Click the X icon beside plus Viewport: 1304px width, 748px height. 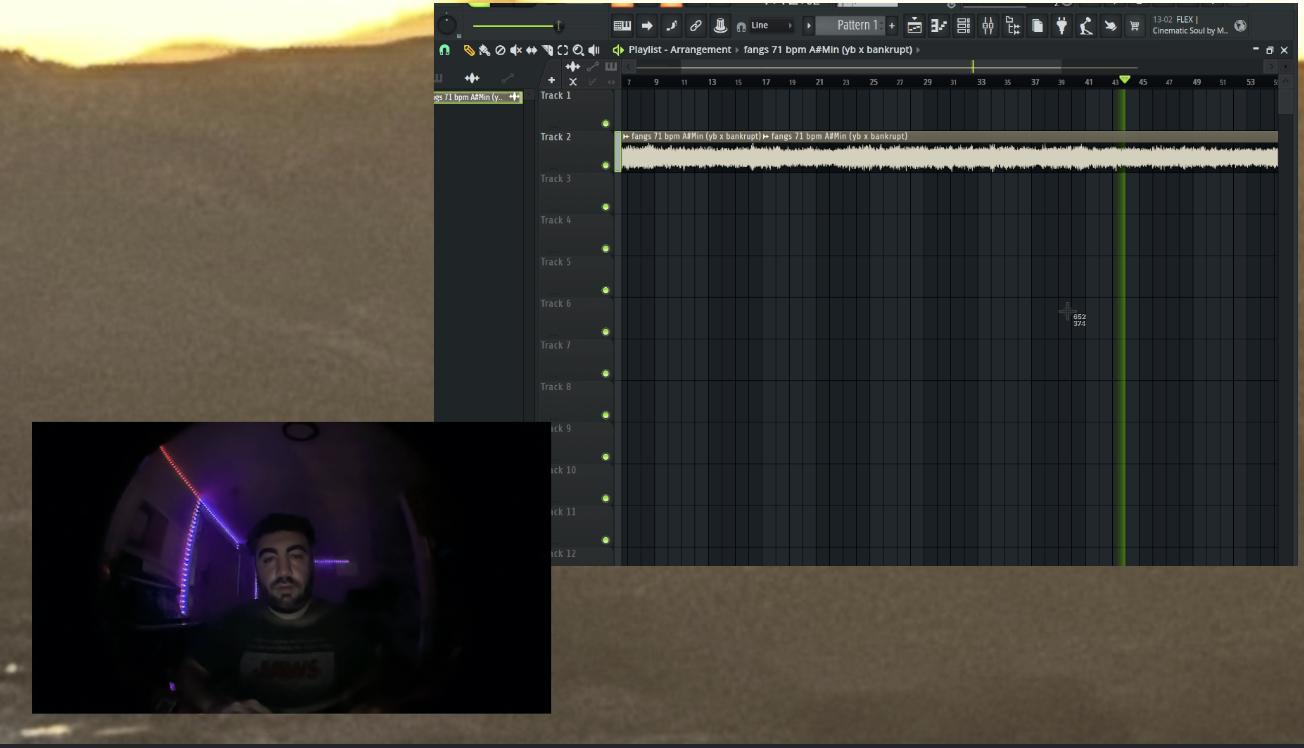[x=573, y=82]
